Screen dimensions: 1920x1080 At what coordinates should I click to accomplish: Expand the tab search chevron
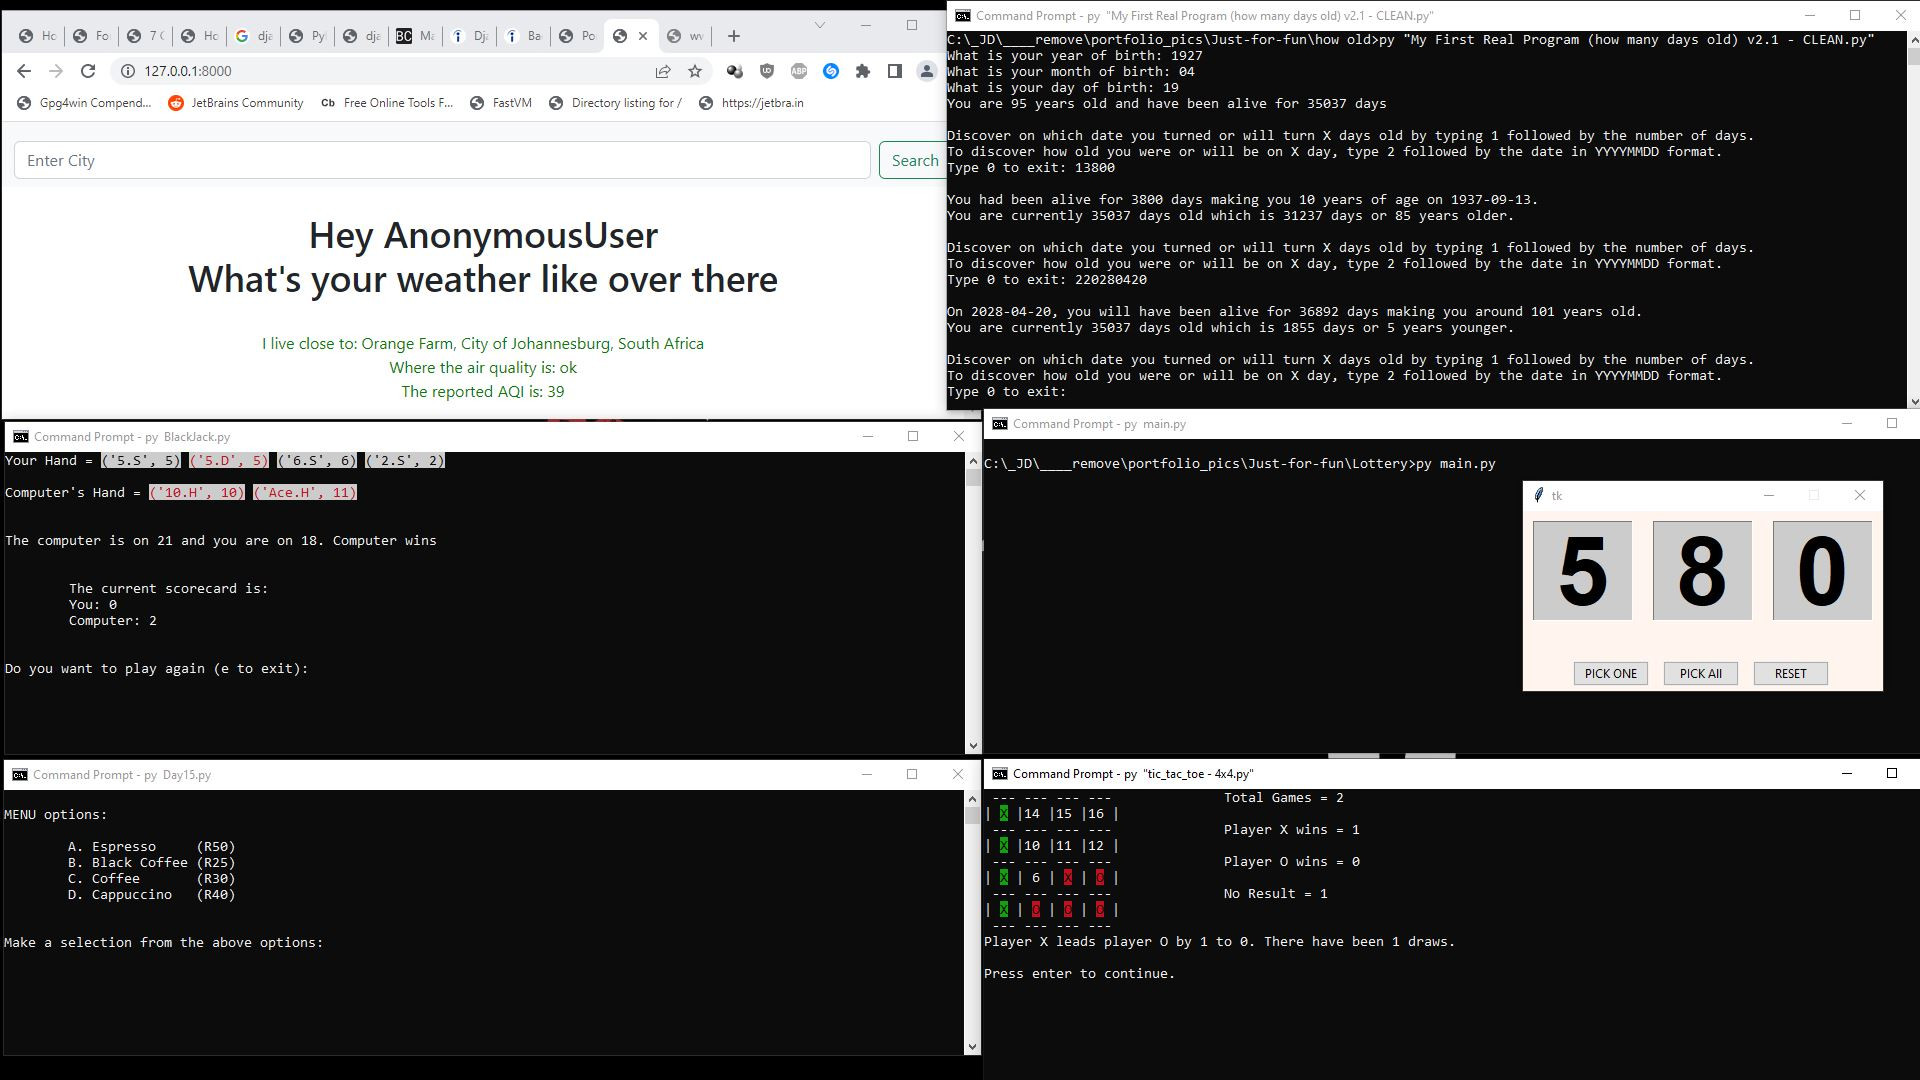click(x=820, y=25)
